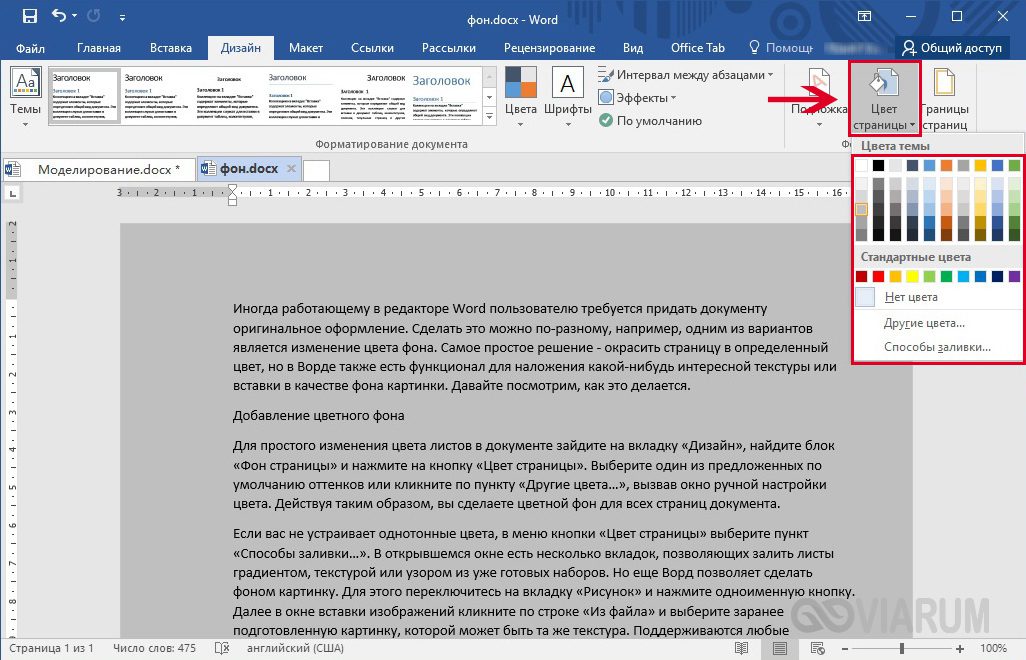Select standard light blue color swatch
Image resolution: width=1026 pixels, height=660 pixels.
[963, 277]
